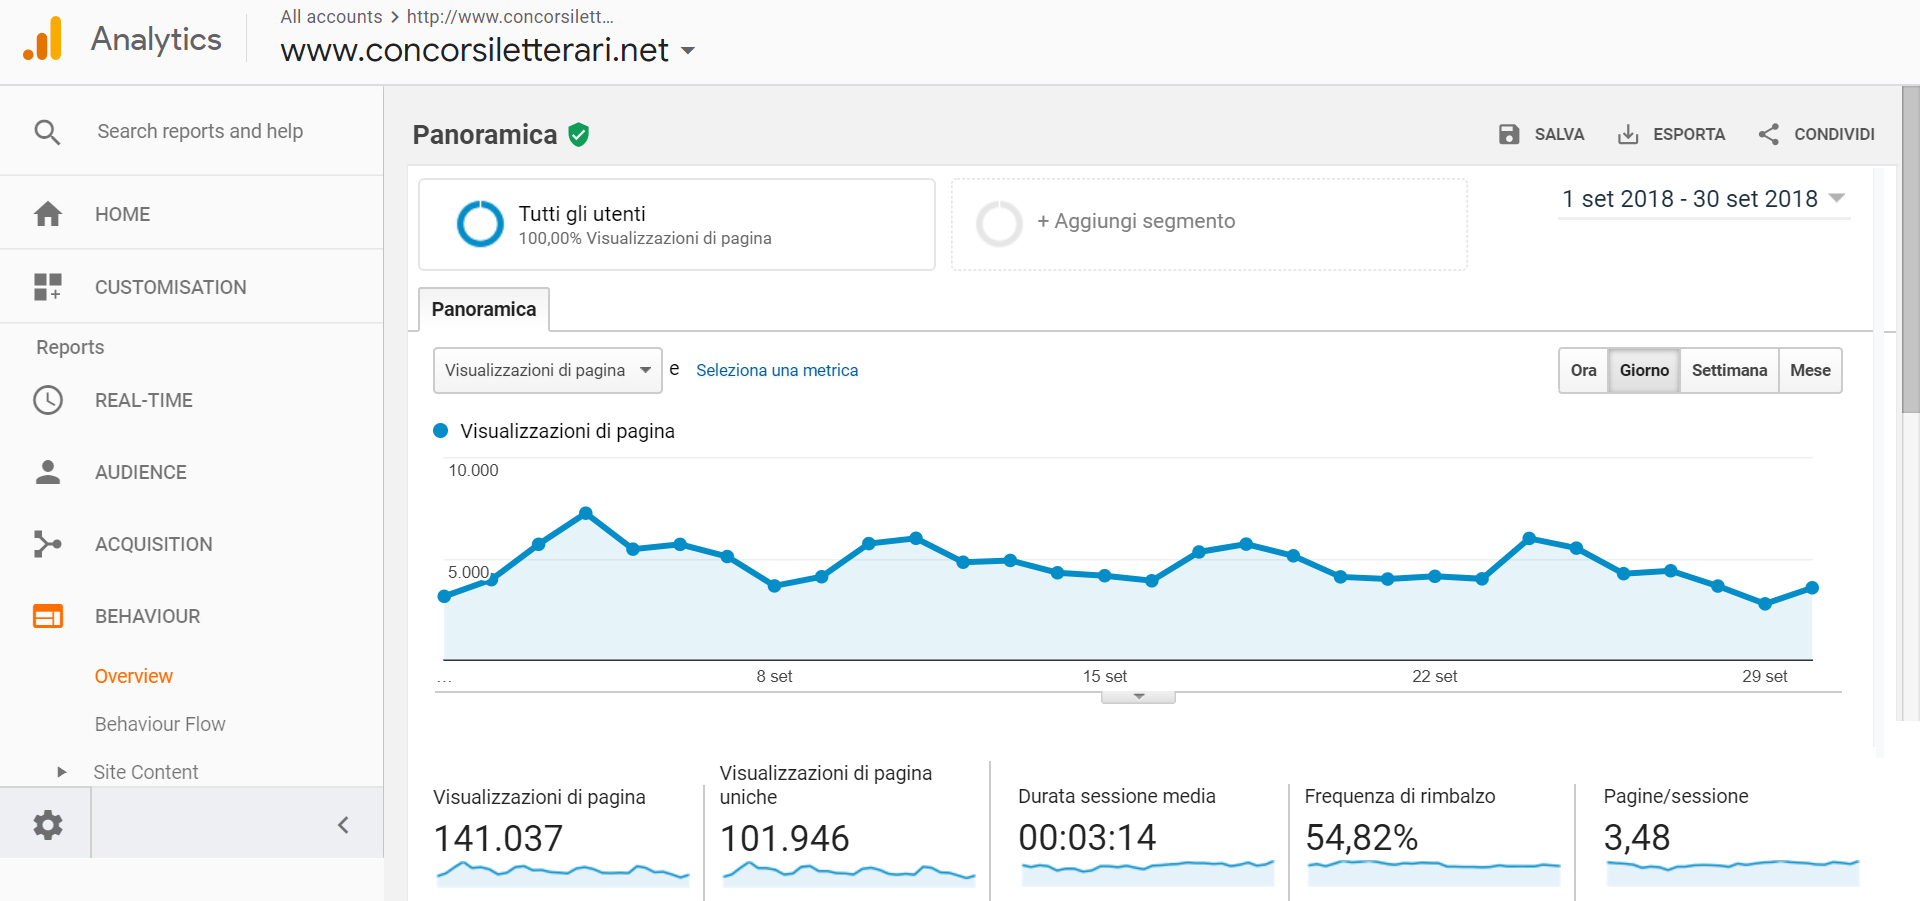Select Ora chart granularity
Screen dimensions: 1920x901
(x=1583, y=370)
